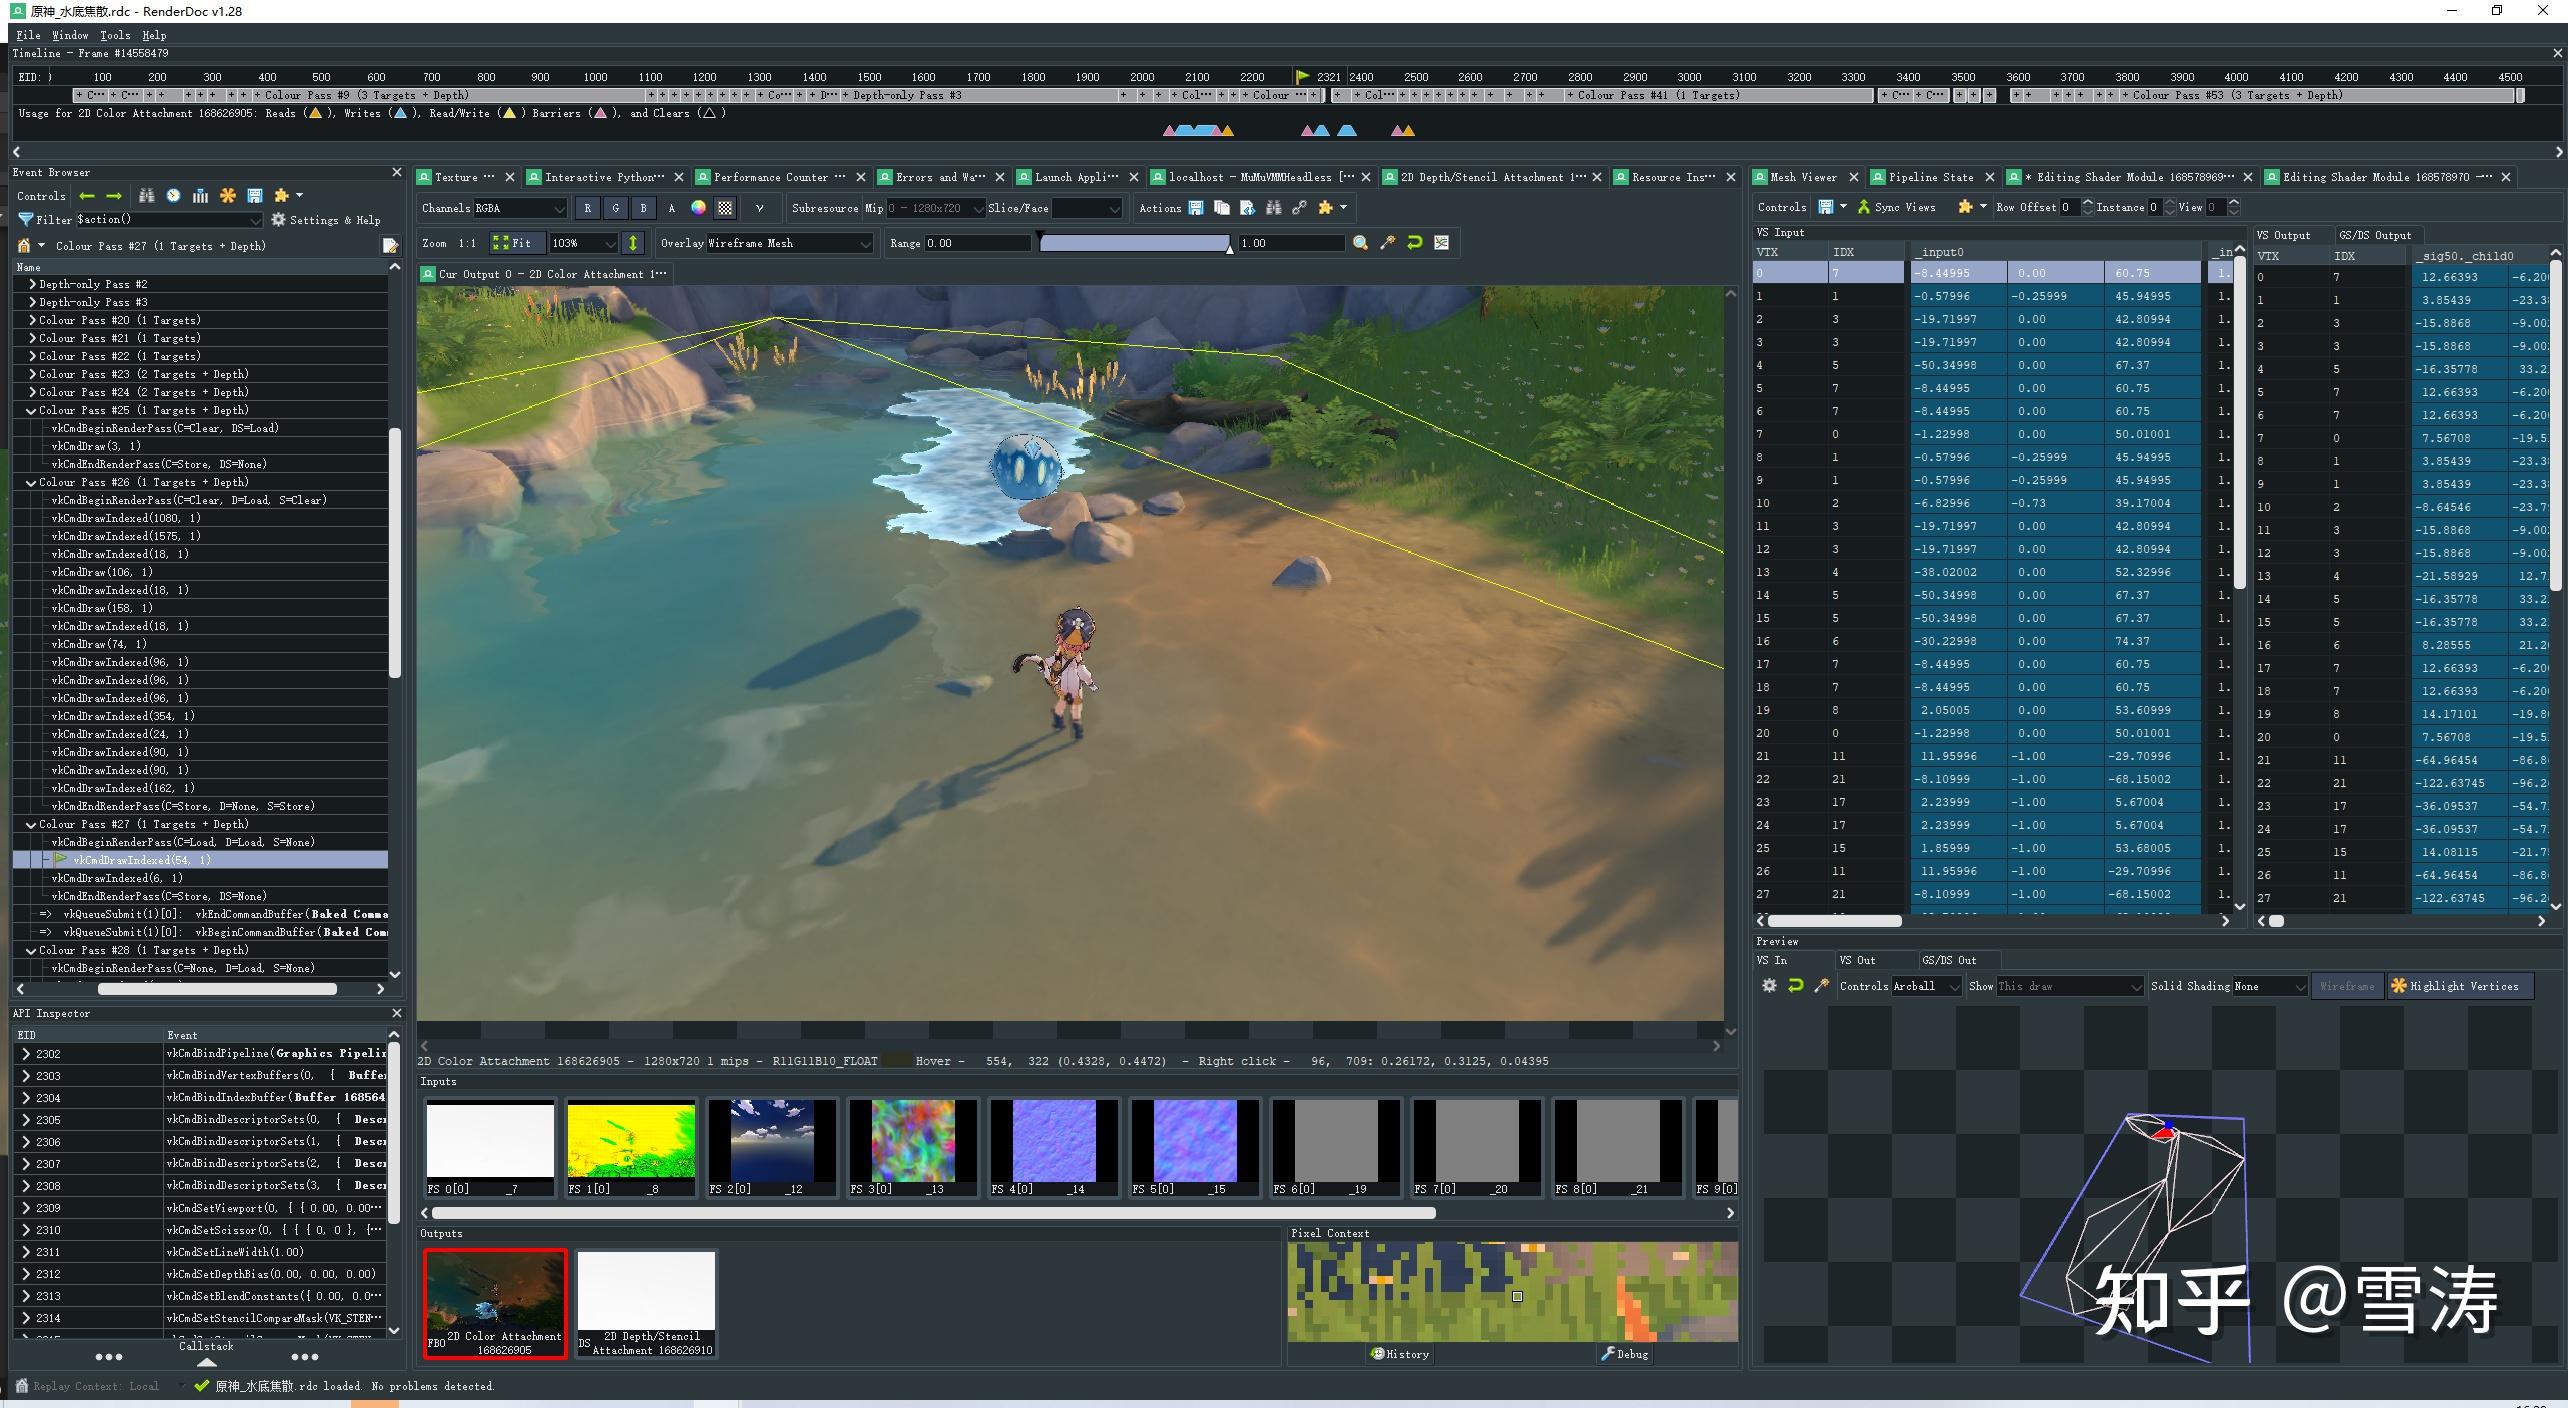Toggle the R channel button
The width and height of the screenshot is (2568, 1408).
(x=587, y=208)
